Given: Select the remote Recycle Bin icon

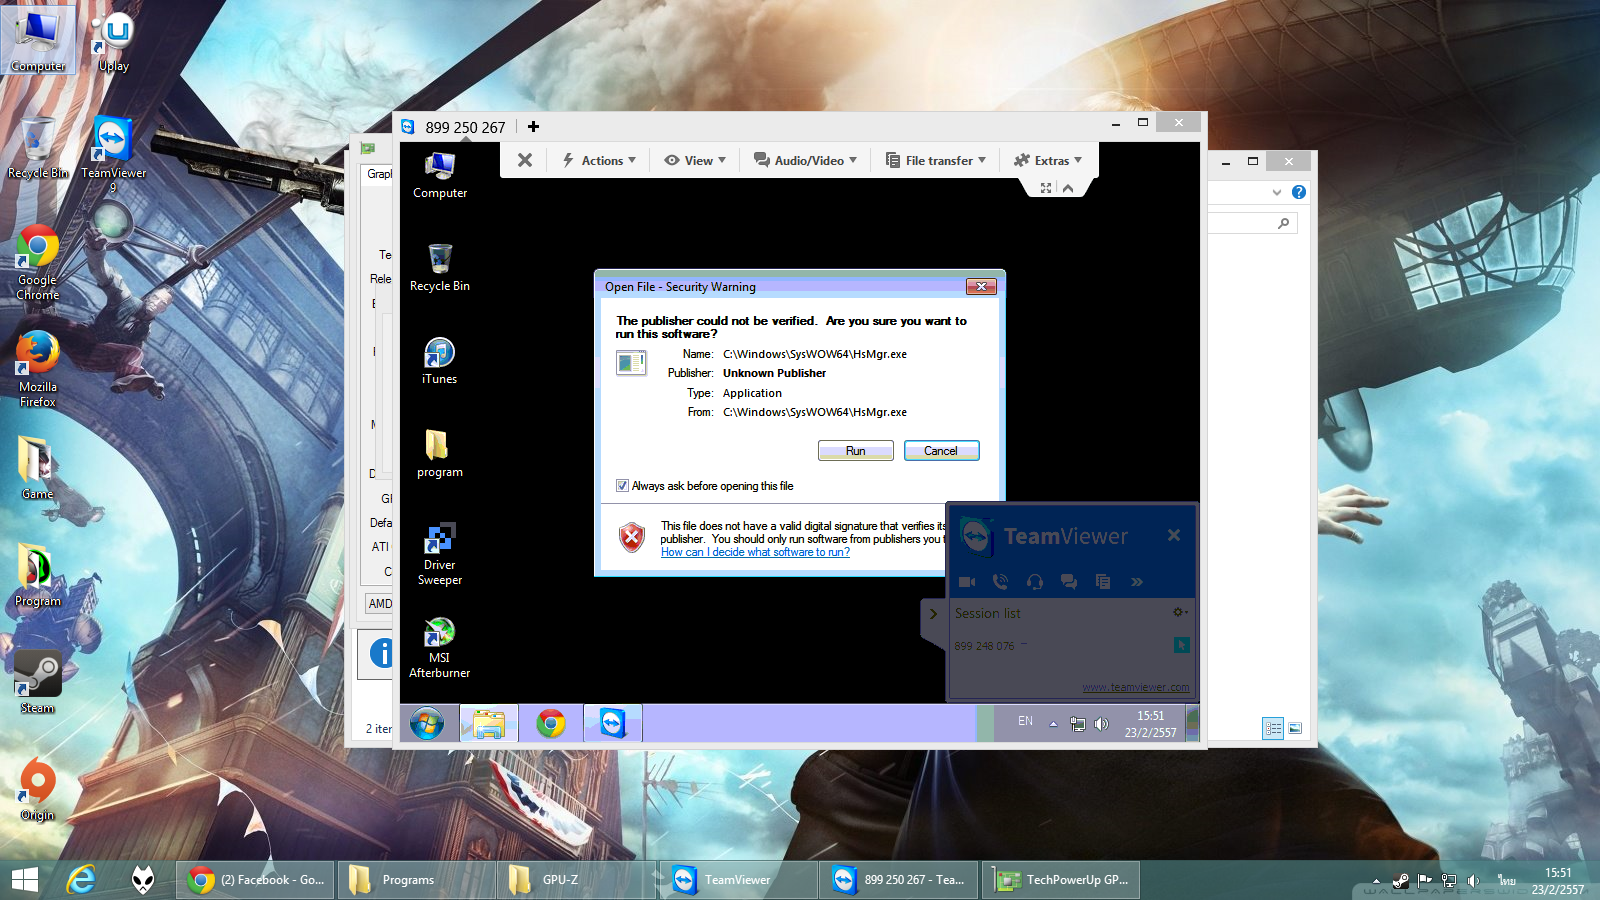Looking at the screenshot, I should click(x=440, y=268).
